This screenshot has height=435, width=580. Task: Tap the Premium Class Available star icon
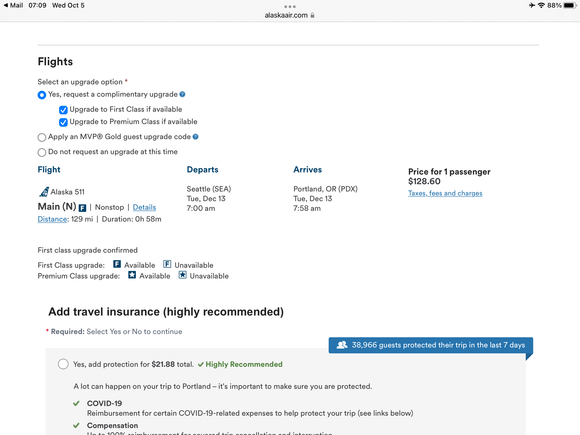(132, 275)
